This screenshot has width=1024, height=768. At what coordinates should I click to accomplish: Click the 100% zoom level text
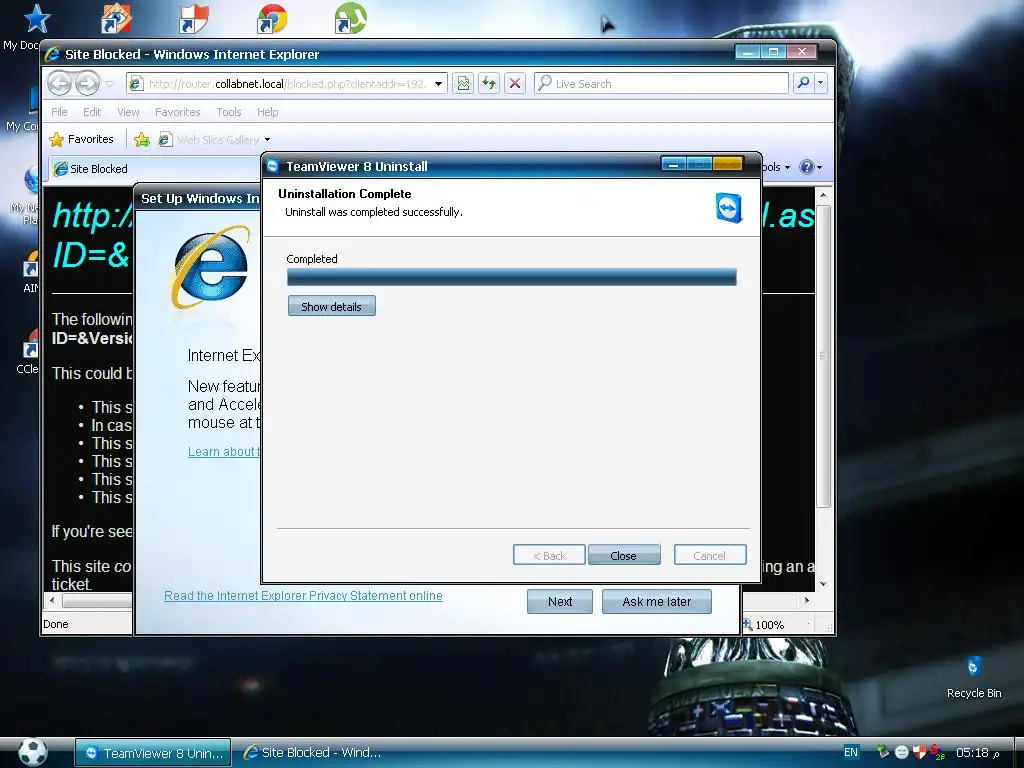770,624
